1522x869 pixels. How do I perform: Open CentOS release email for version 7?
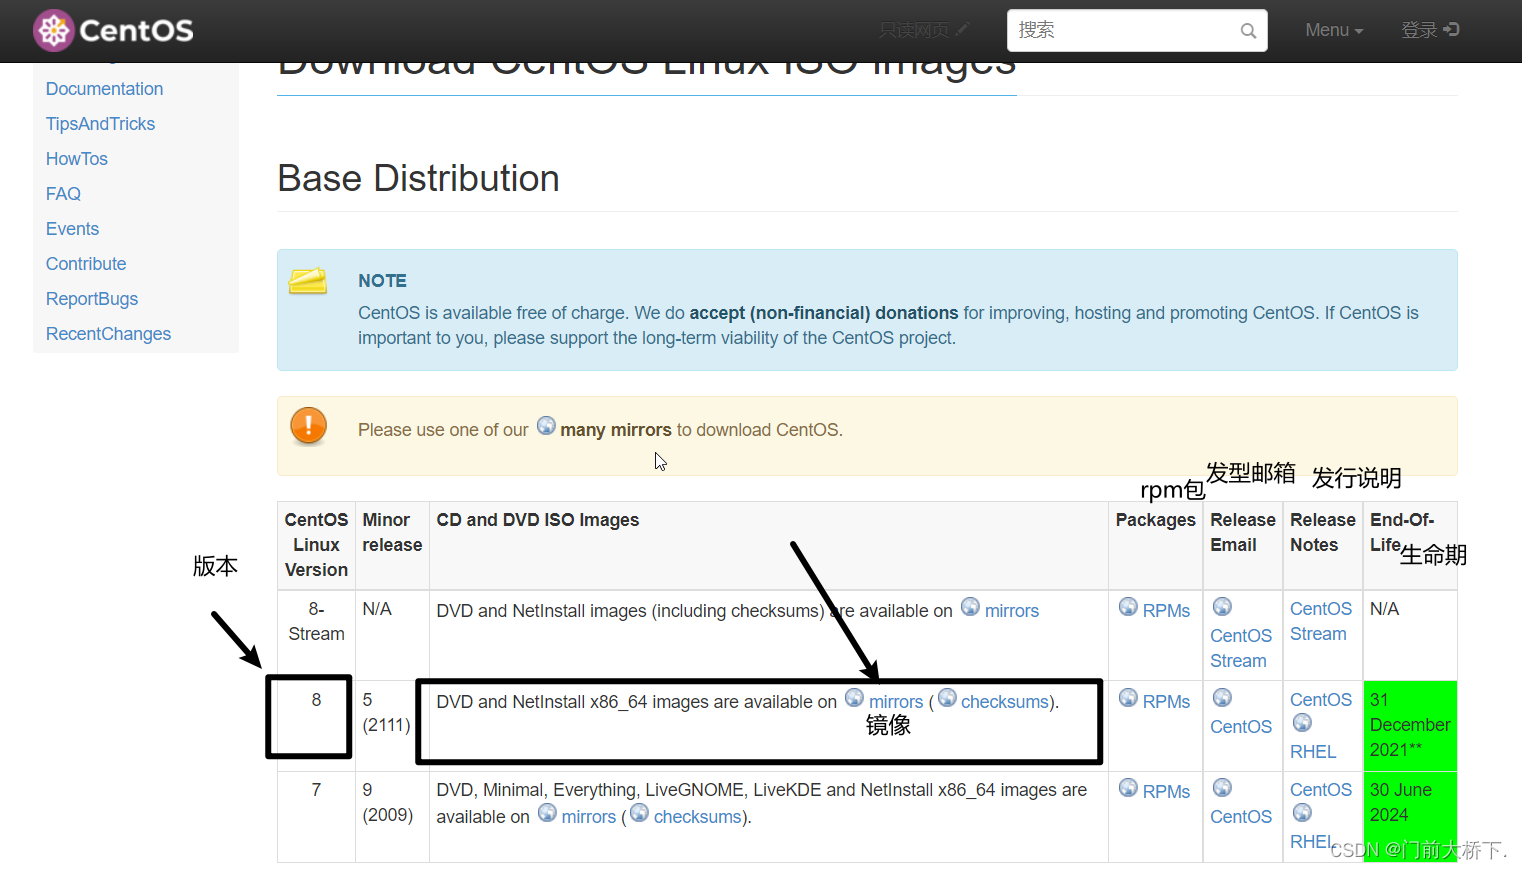[1241, 817]
